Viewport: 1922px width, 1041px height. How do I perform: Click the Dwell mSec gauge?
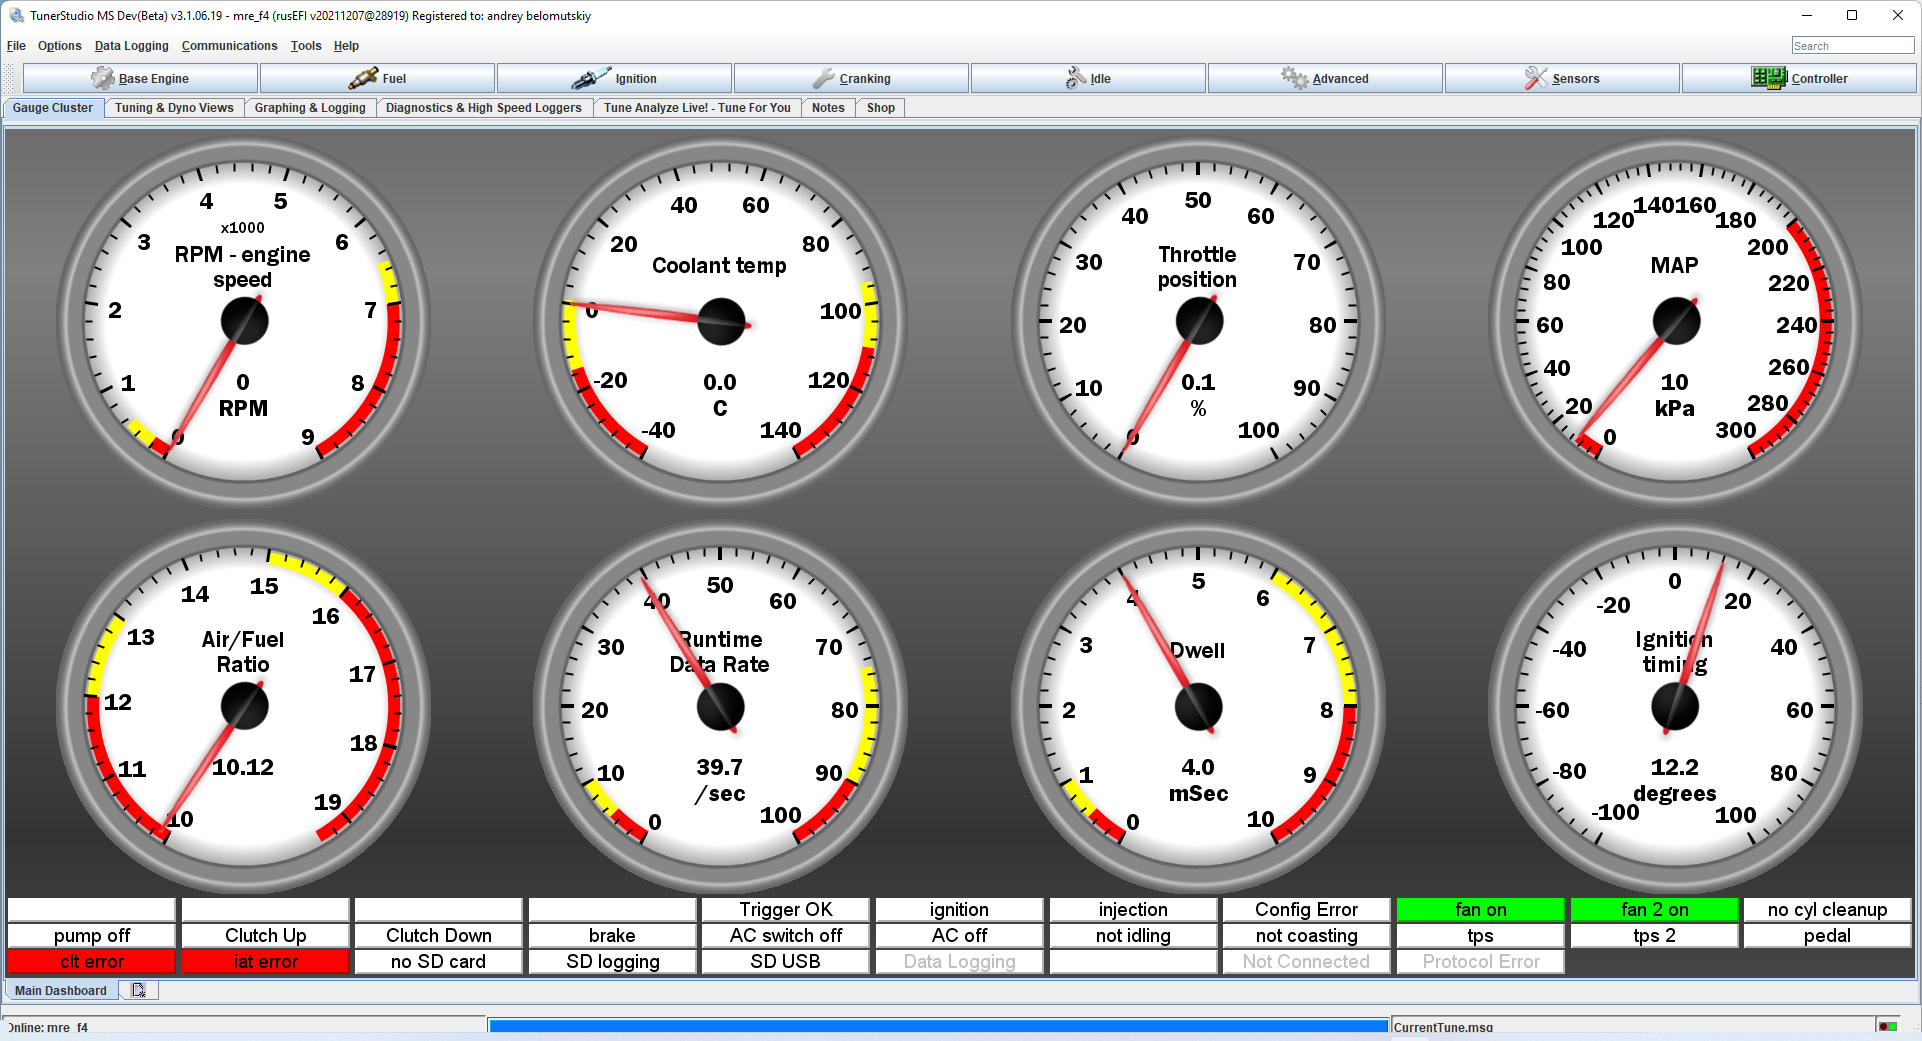[x=1198, y=706]
